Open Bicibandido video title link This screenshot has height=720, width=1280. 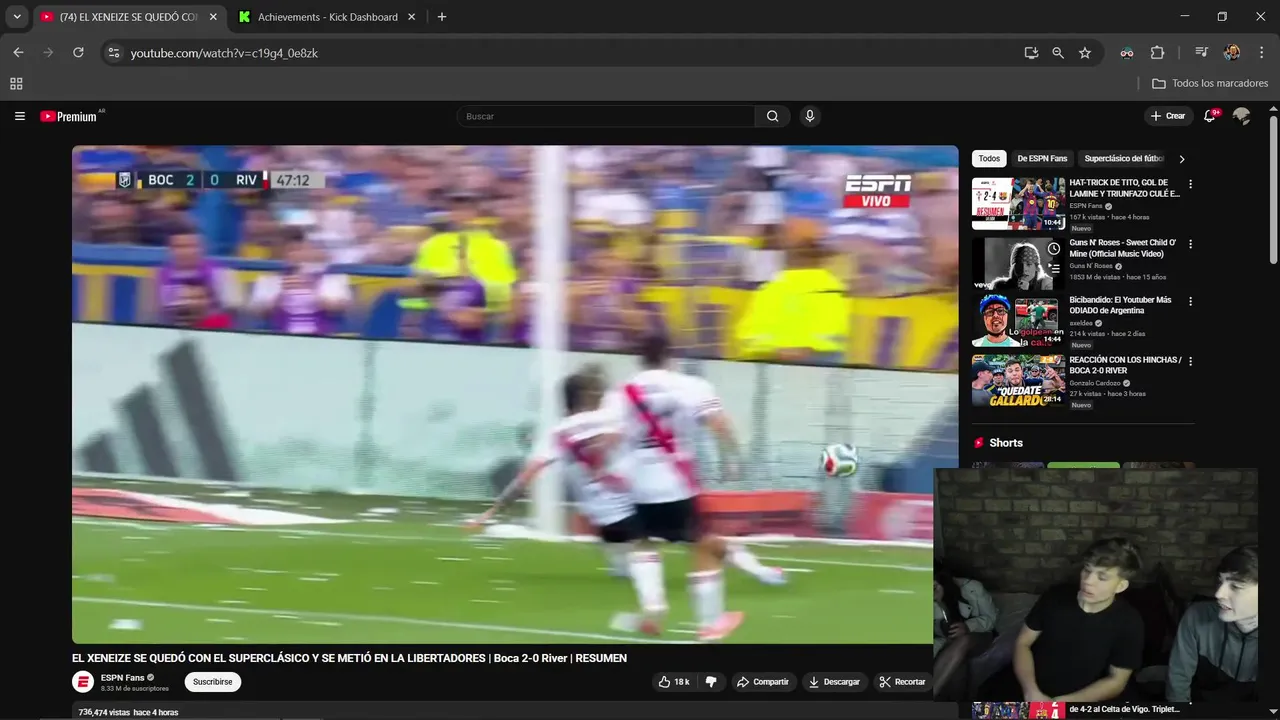coord(1120,305)
